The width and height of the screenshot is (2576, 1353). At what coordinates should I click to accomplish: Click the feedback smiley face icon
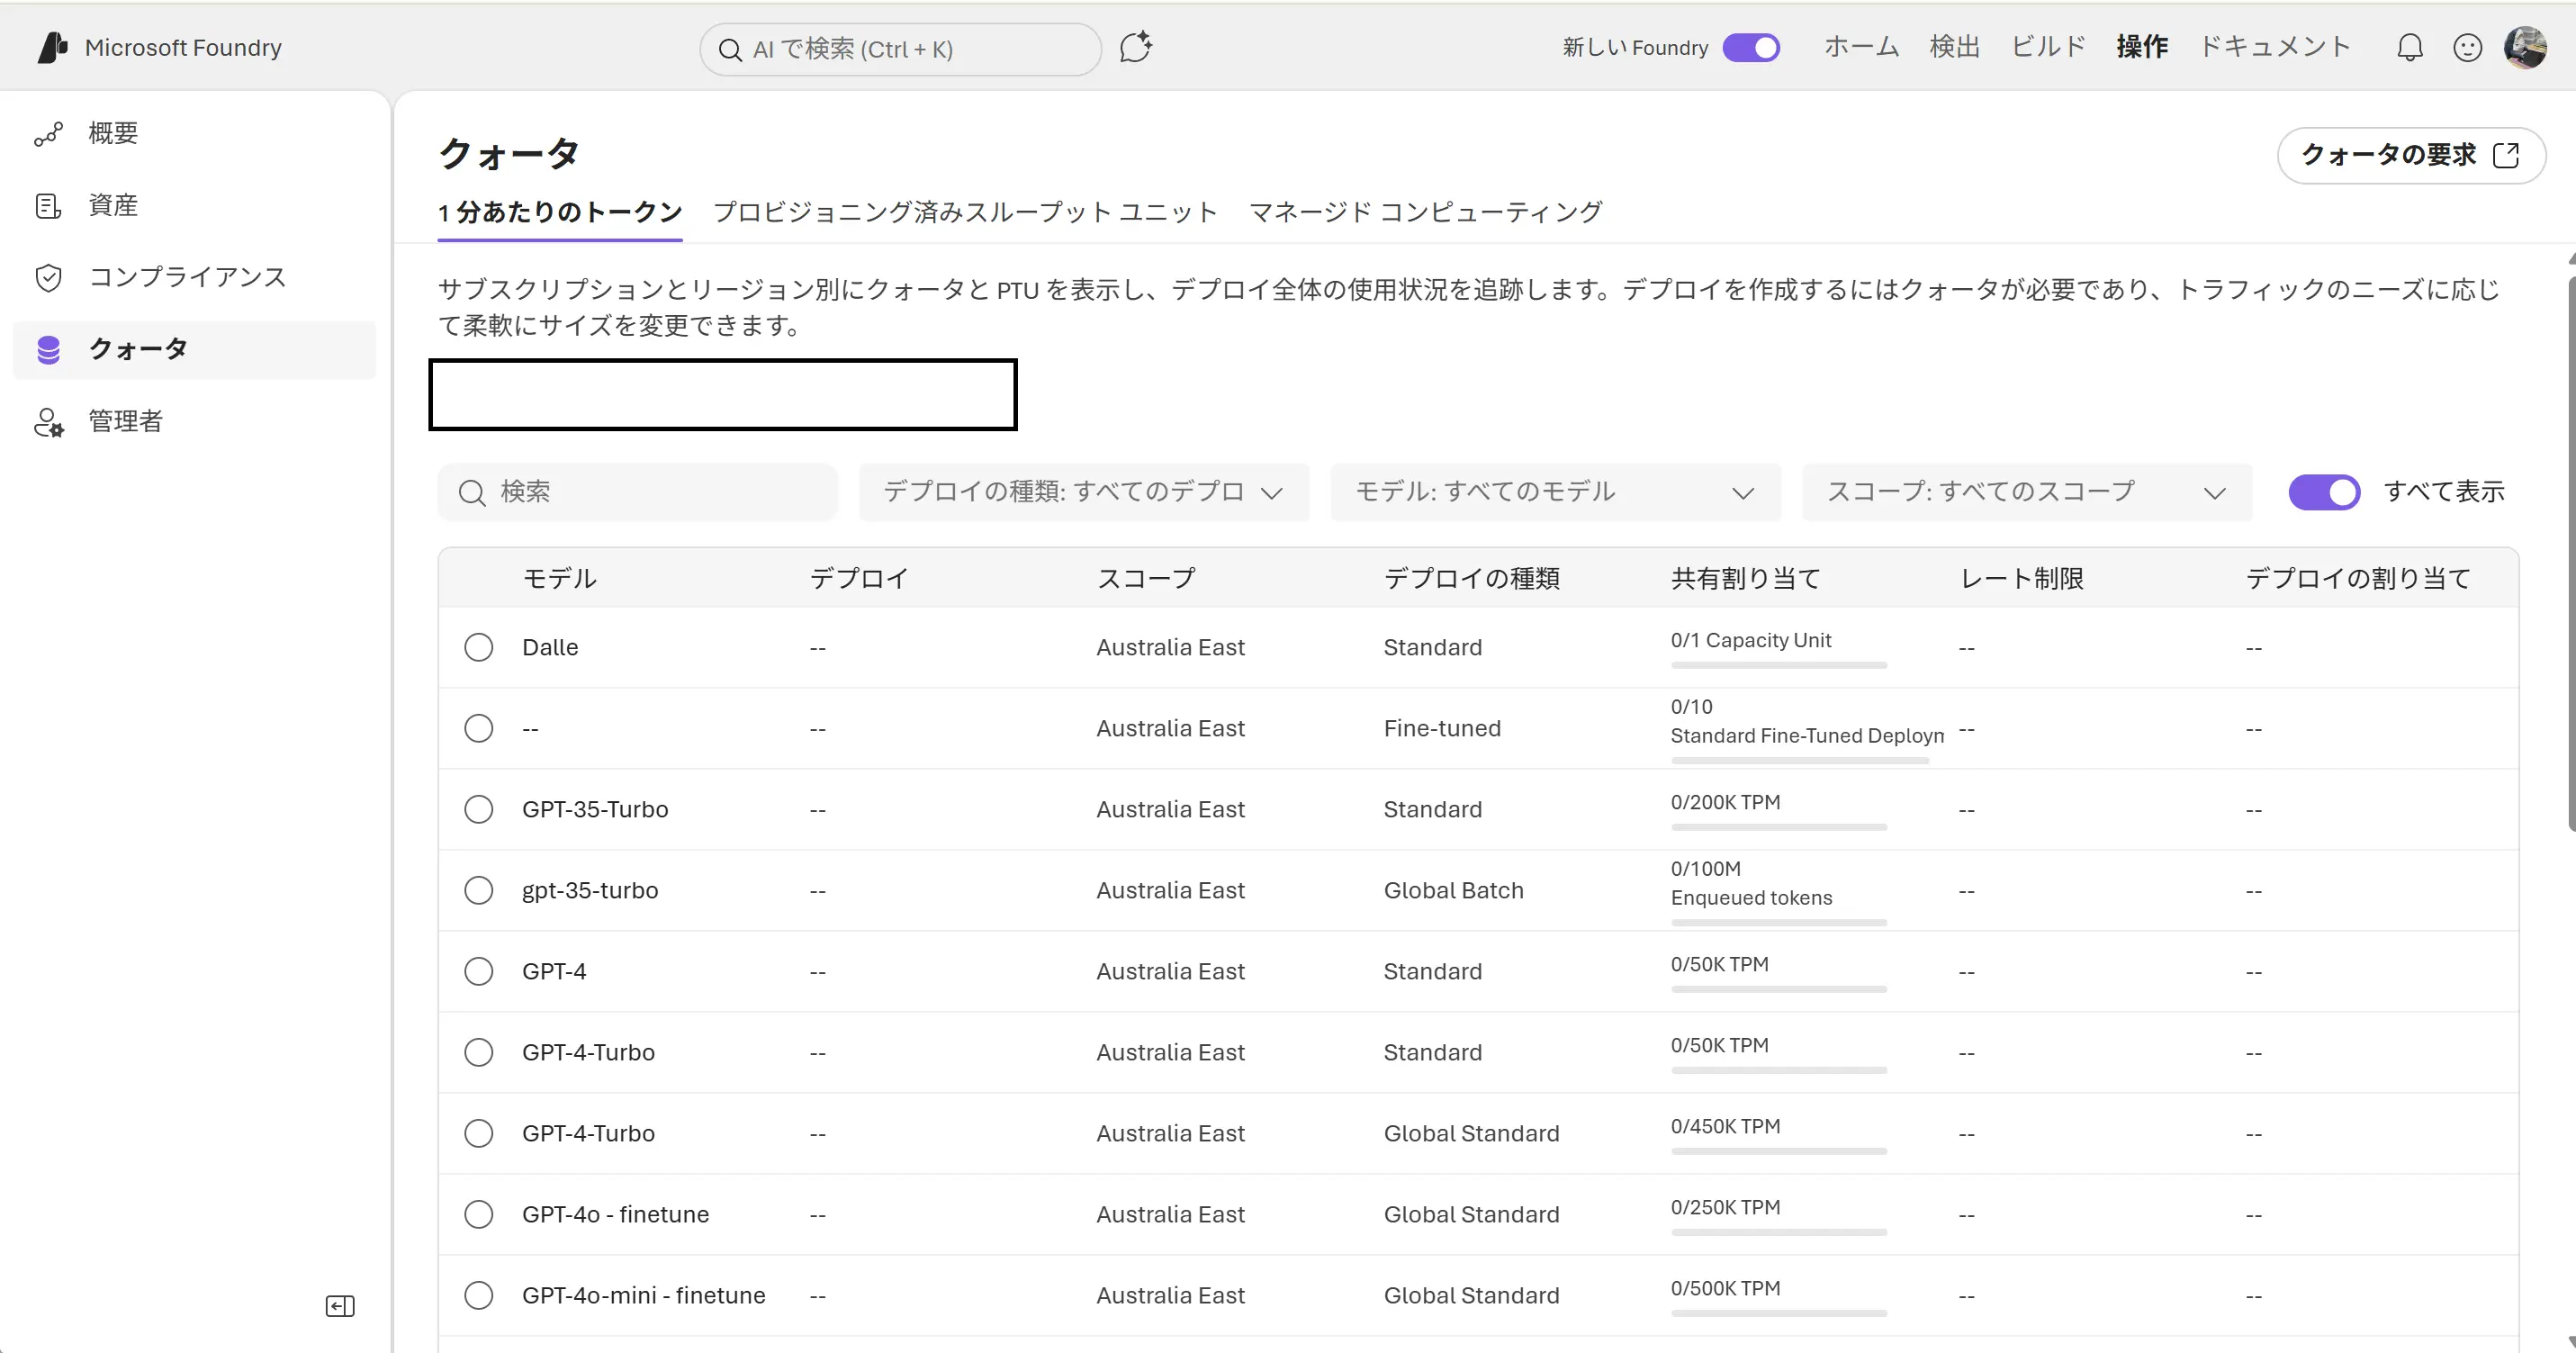2467,48
